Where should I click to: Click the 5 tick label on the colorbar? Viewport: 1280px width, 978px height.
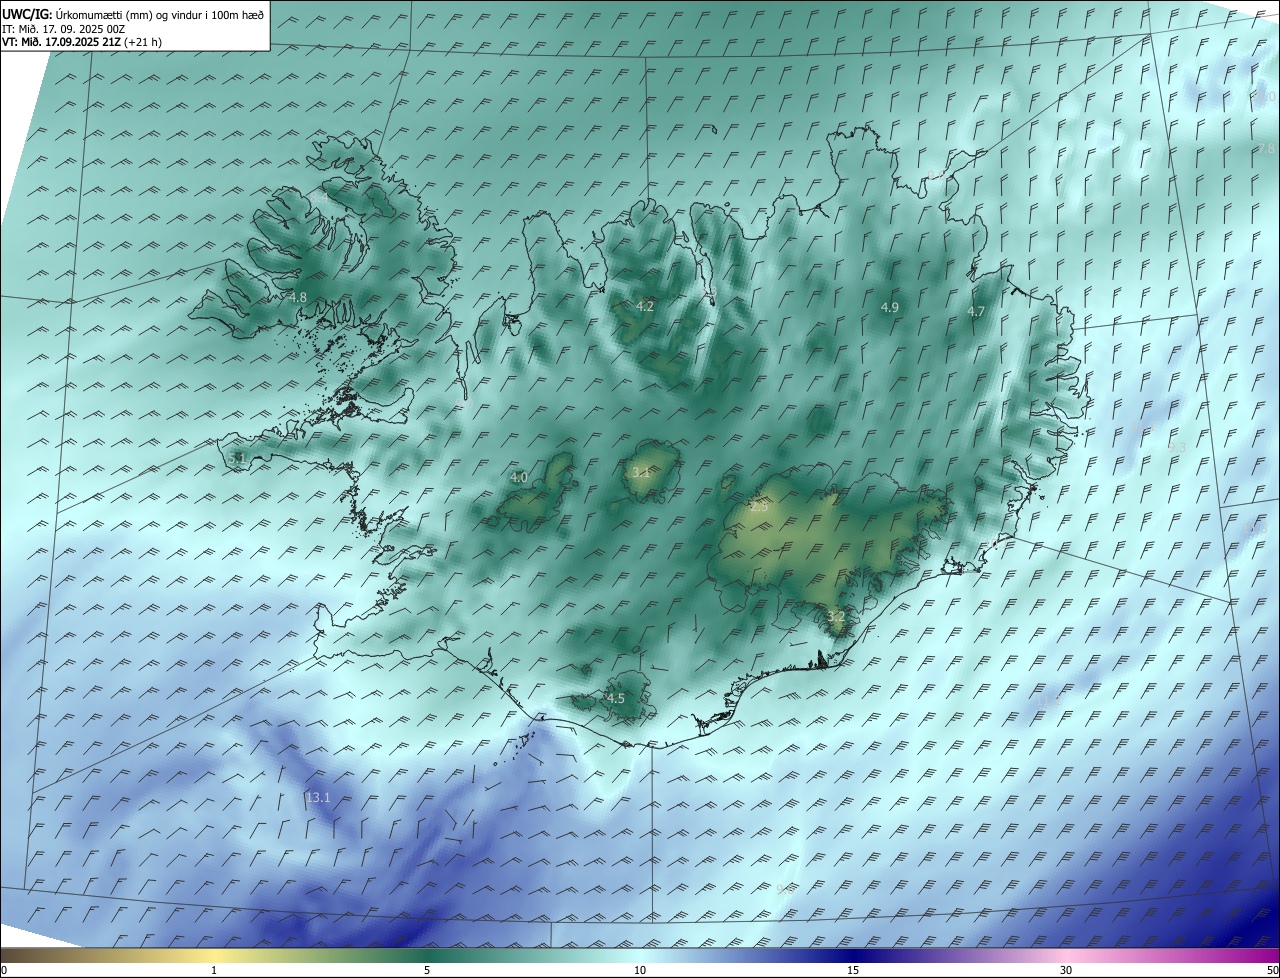(x=427, y=970)
